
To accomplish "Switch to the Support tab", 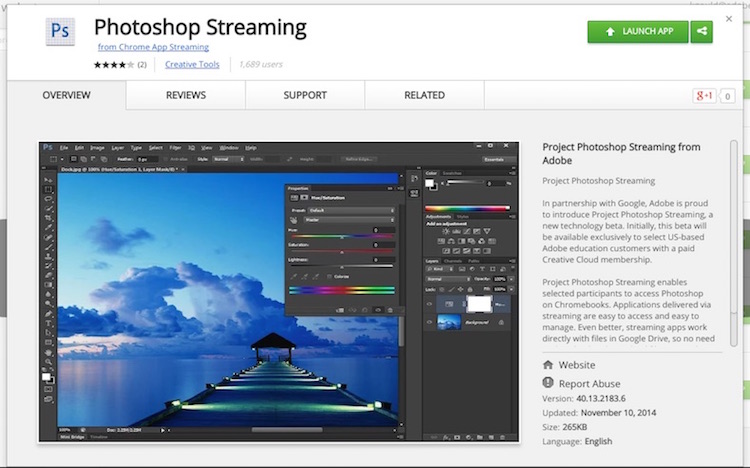I will point(305,95).
